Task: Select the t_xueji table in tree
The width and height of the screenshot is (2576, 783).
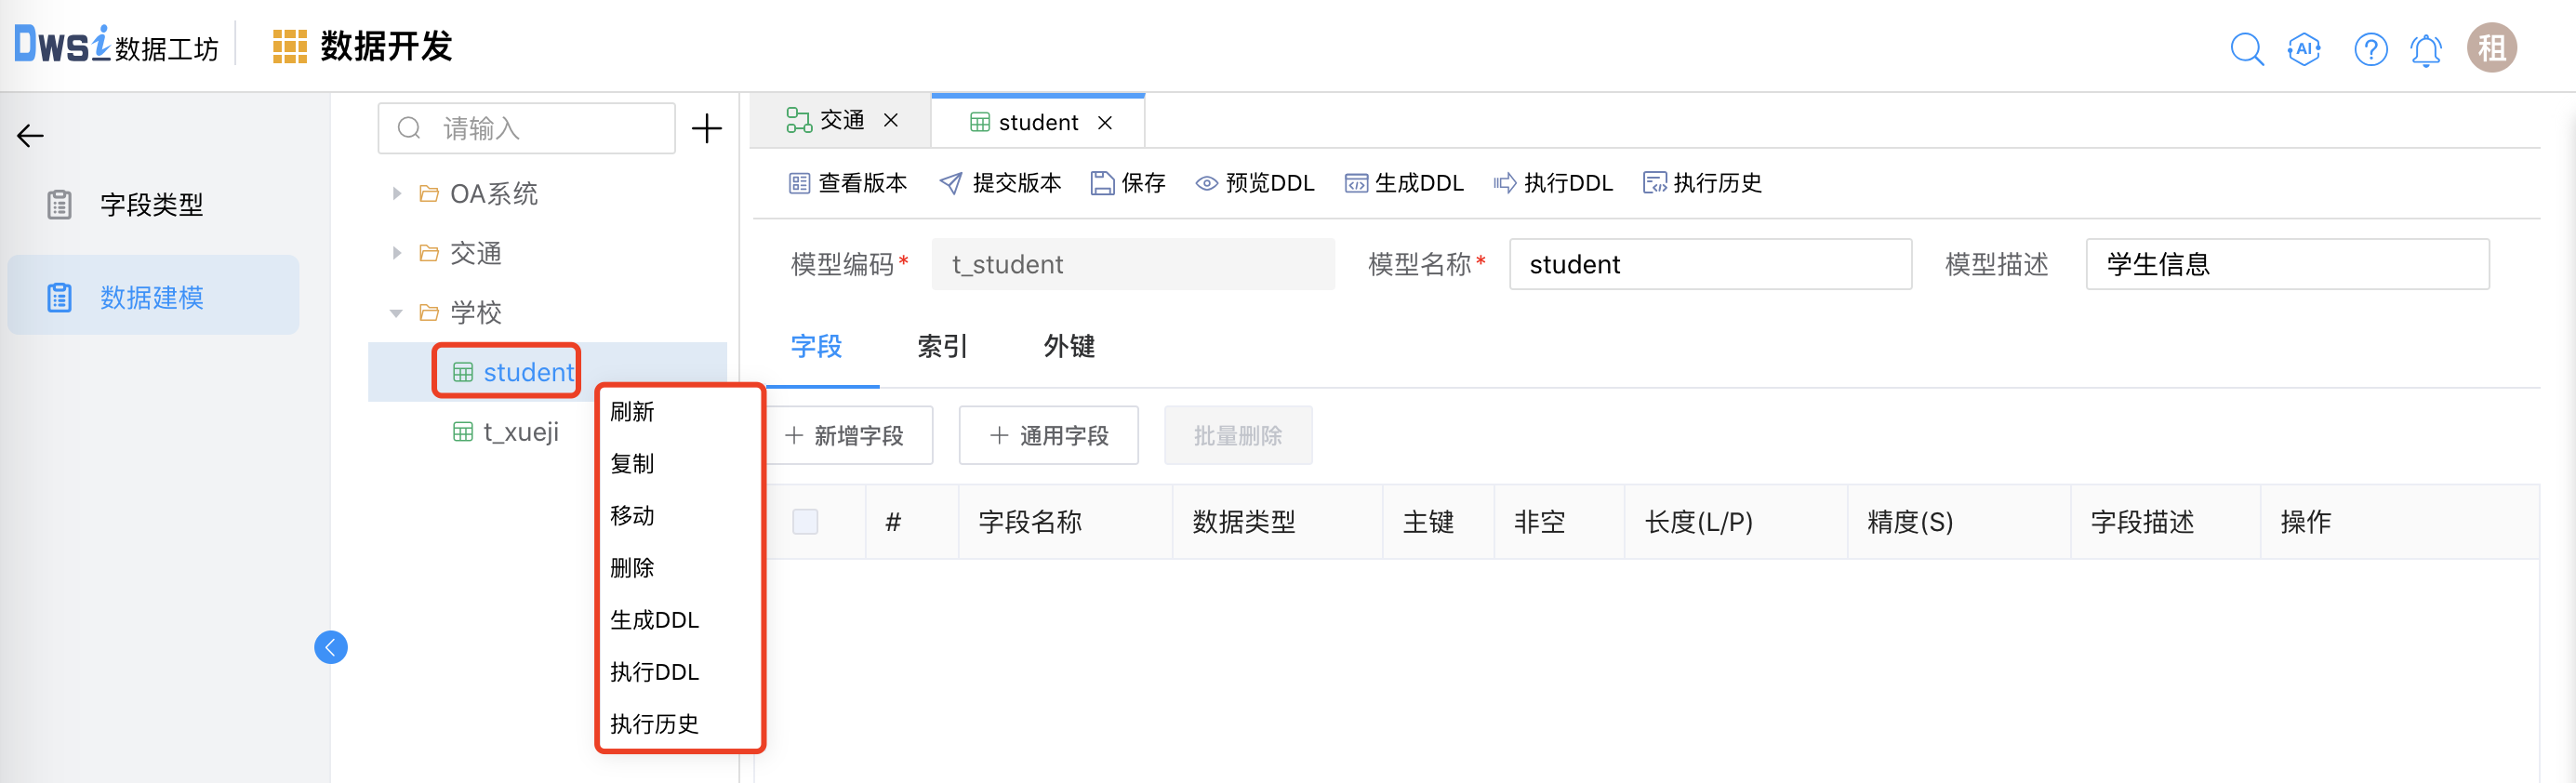Action: click(520, 432)
